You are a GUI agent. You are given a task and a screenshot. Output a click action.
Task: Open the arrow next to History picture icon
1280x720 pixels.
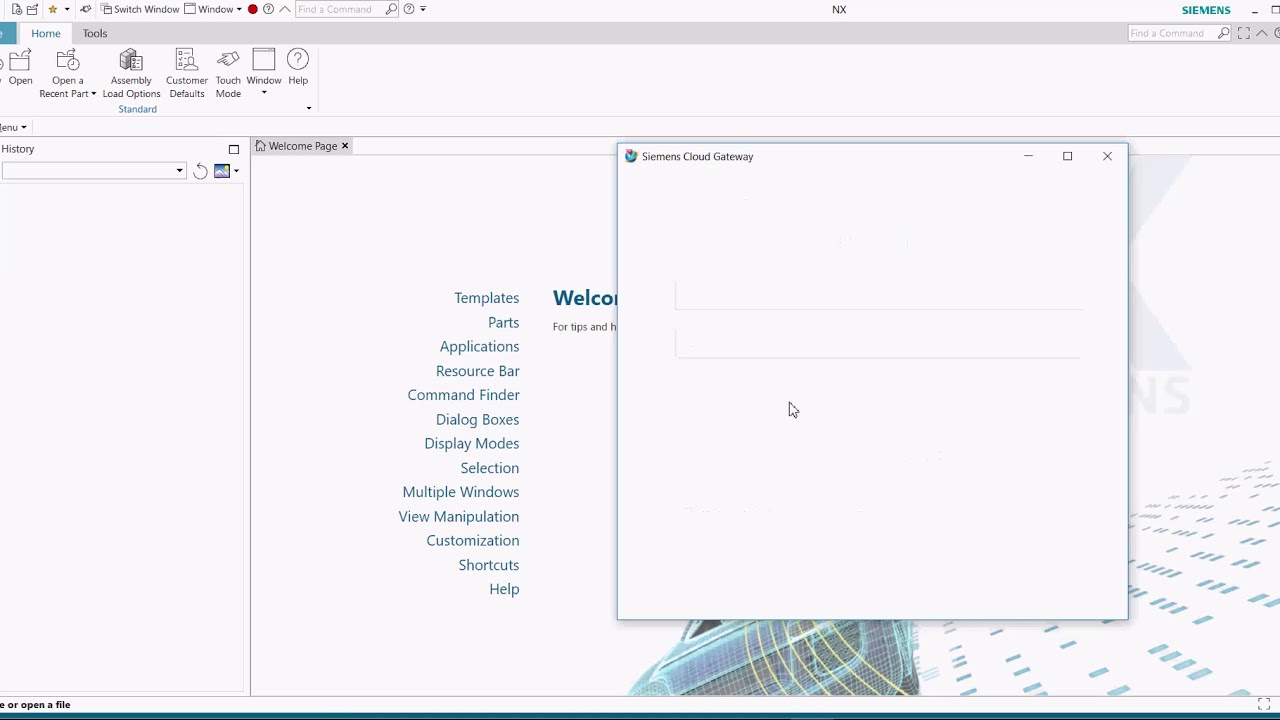[236, 171]
